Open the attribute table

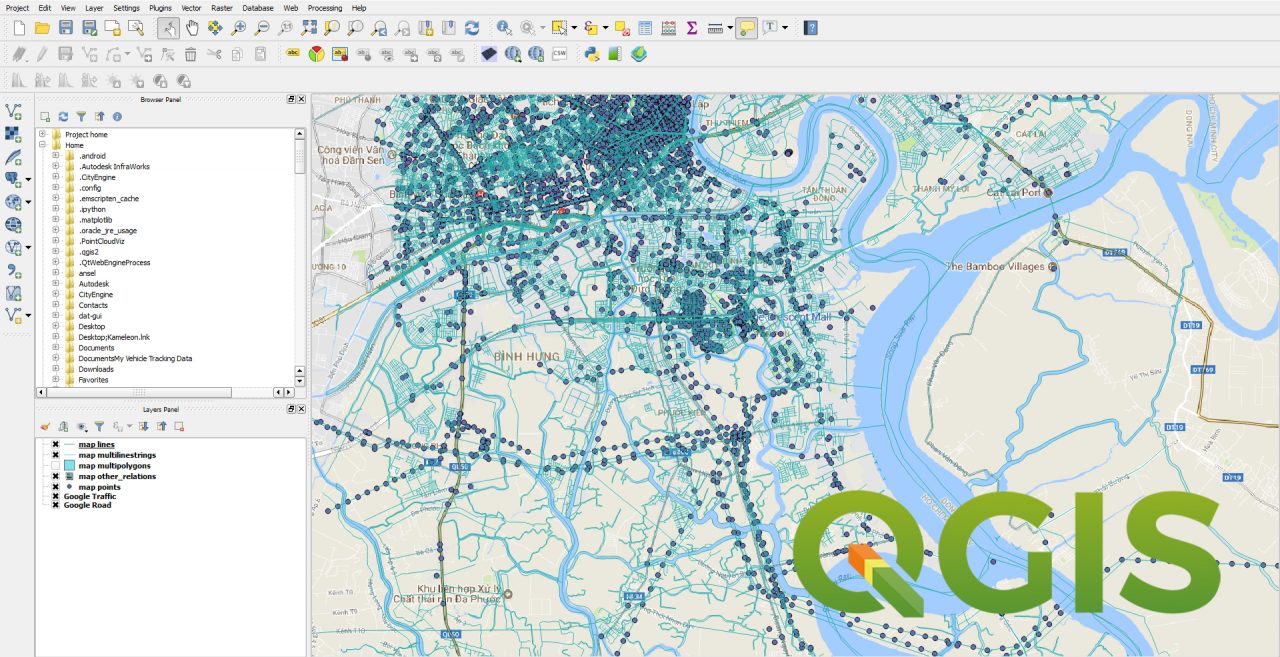tap(645, 28)
